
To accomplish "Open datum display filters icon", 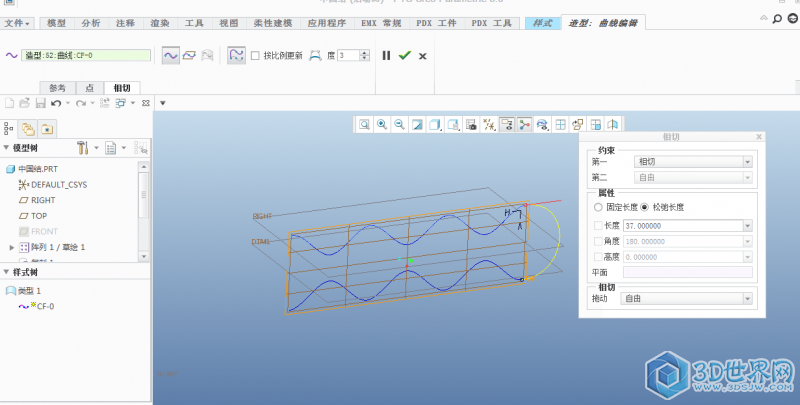I will click(x=489, y=124).
